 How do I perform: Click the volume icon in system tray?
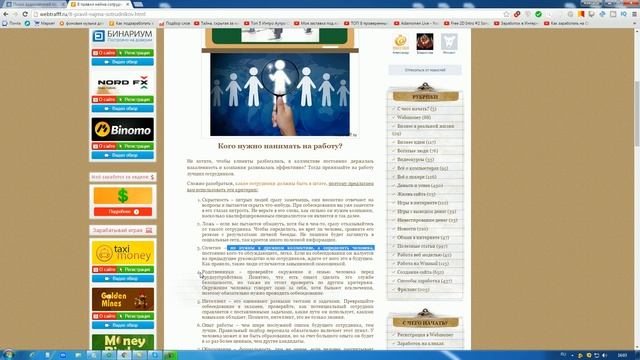point(604,355)
